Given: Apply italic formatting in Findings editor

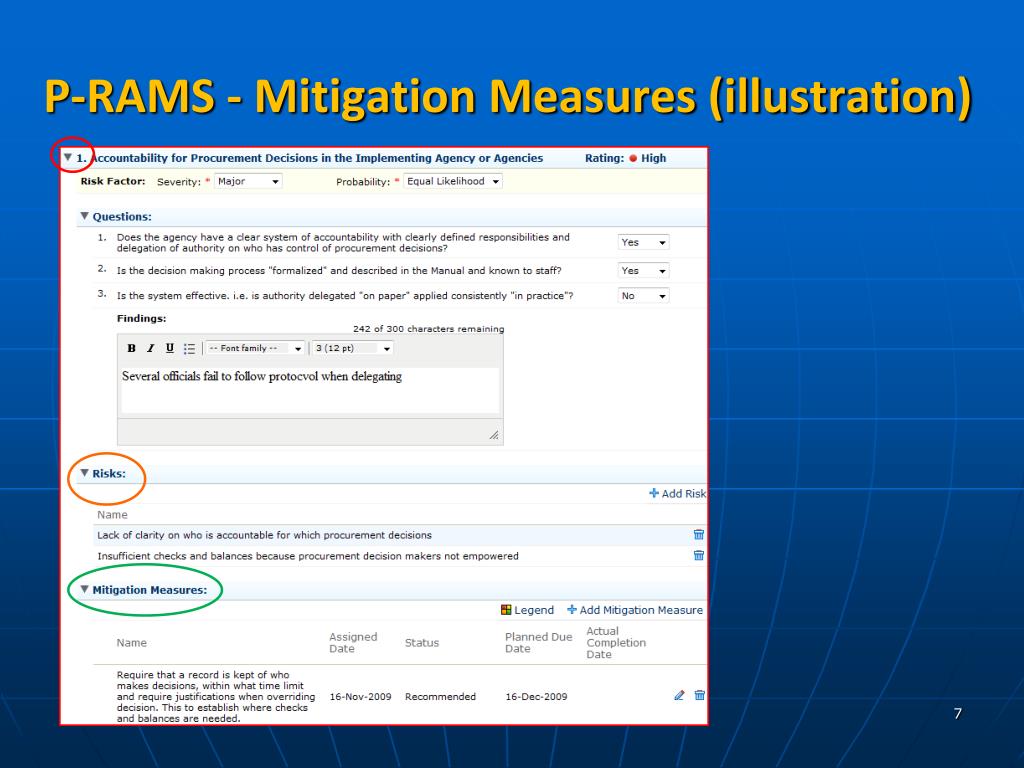Looking at the screenshot, I should [150, 348].
